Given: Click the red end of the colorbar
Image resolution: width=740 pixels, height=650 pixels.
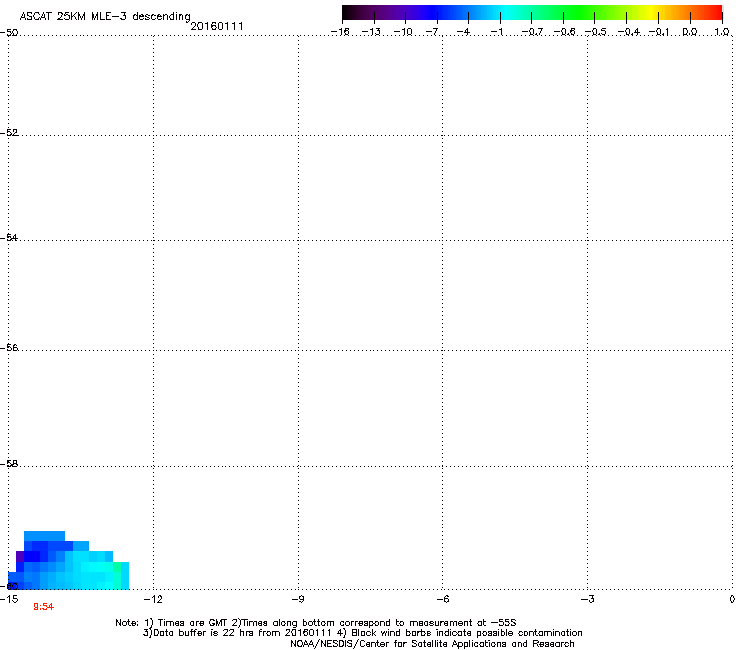Looking at the screenshot, I should pos(714,13).
